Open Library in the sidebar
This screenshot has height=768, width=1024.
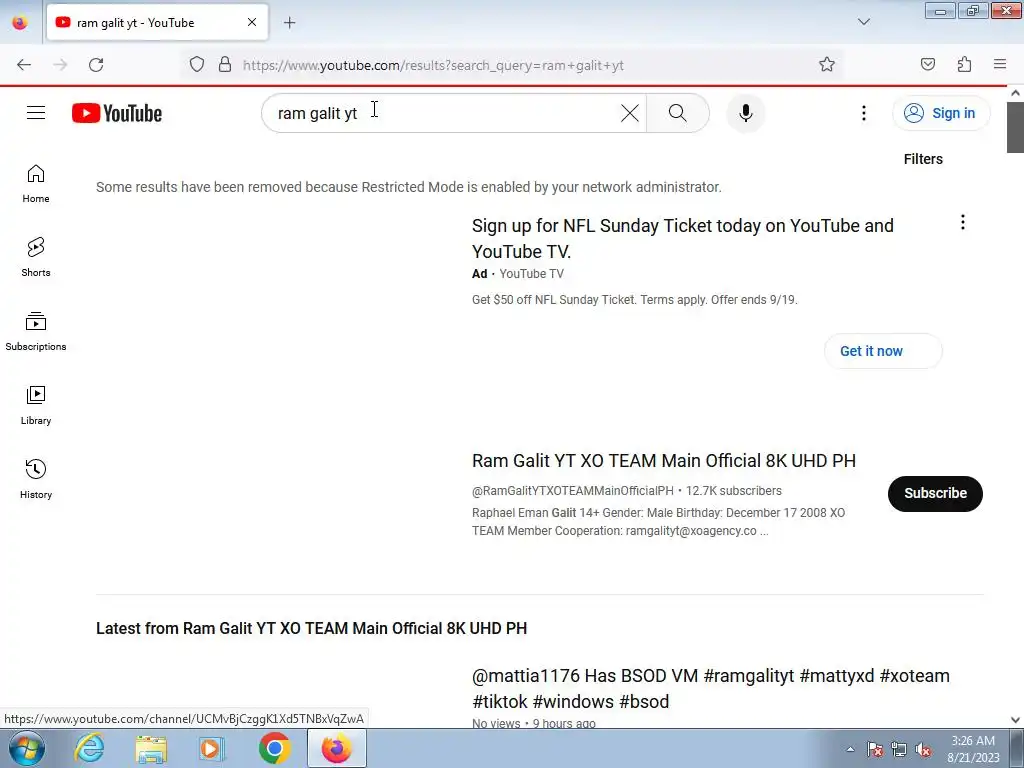[36, 406]
